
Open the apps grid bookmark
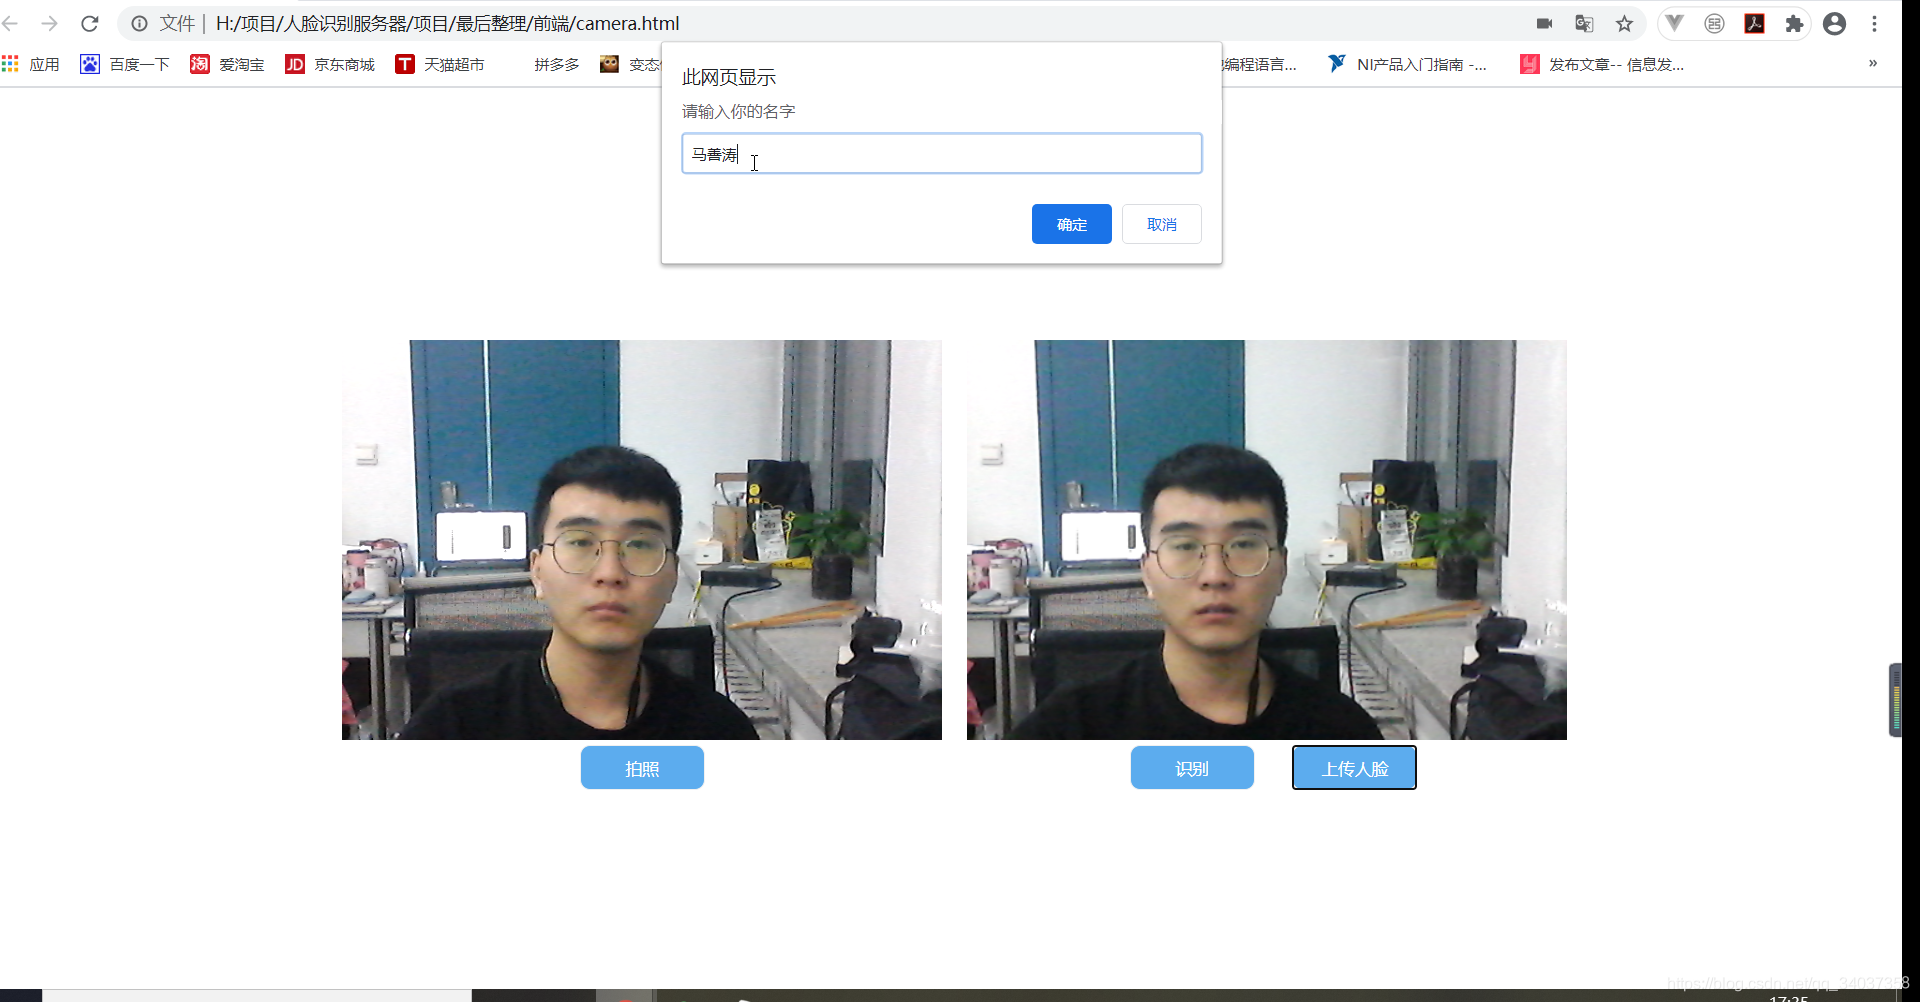[x=31, y=64]
